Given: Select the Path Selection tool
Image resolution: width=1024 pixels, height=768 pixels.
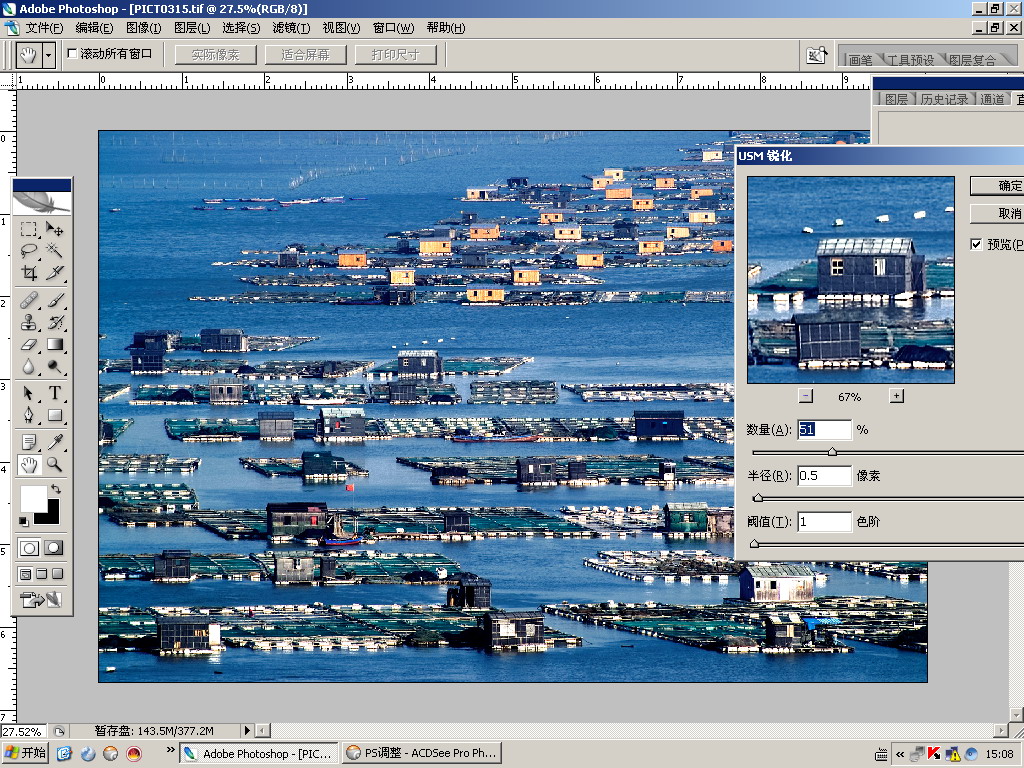Looking at the screenshot, I should (28, 393).
